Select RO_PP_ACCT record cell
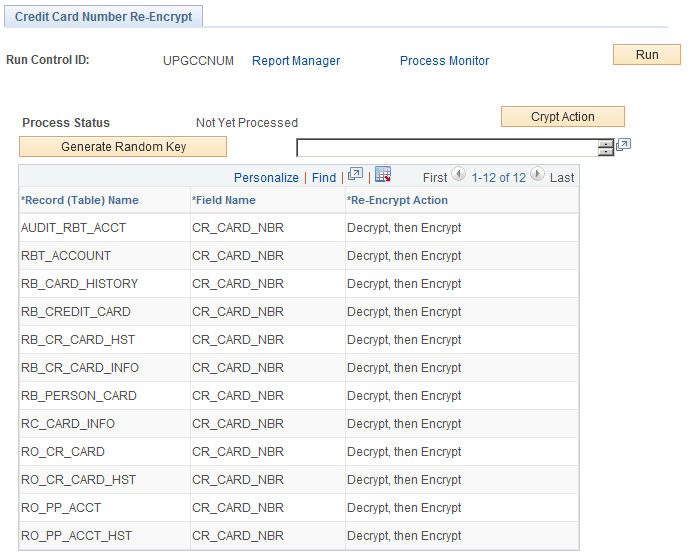Image resolution: width=689 pixels, height=557 pixels. pos(105,508)
